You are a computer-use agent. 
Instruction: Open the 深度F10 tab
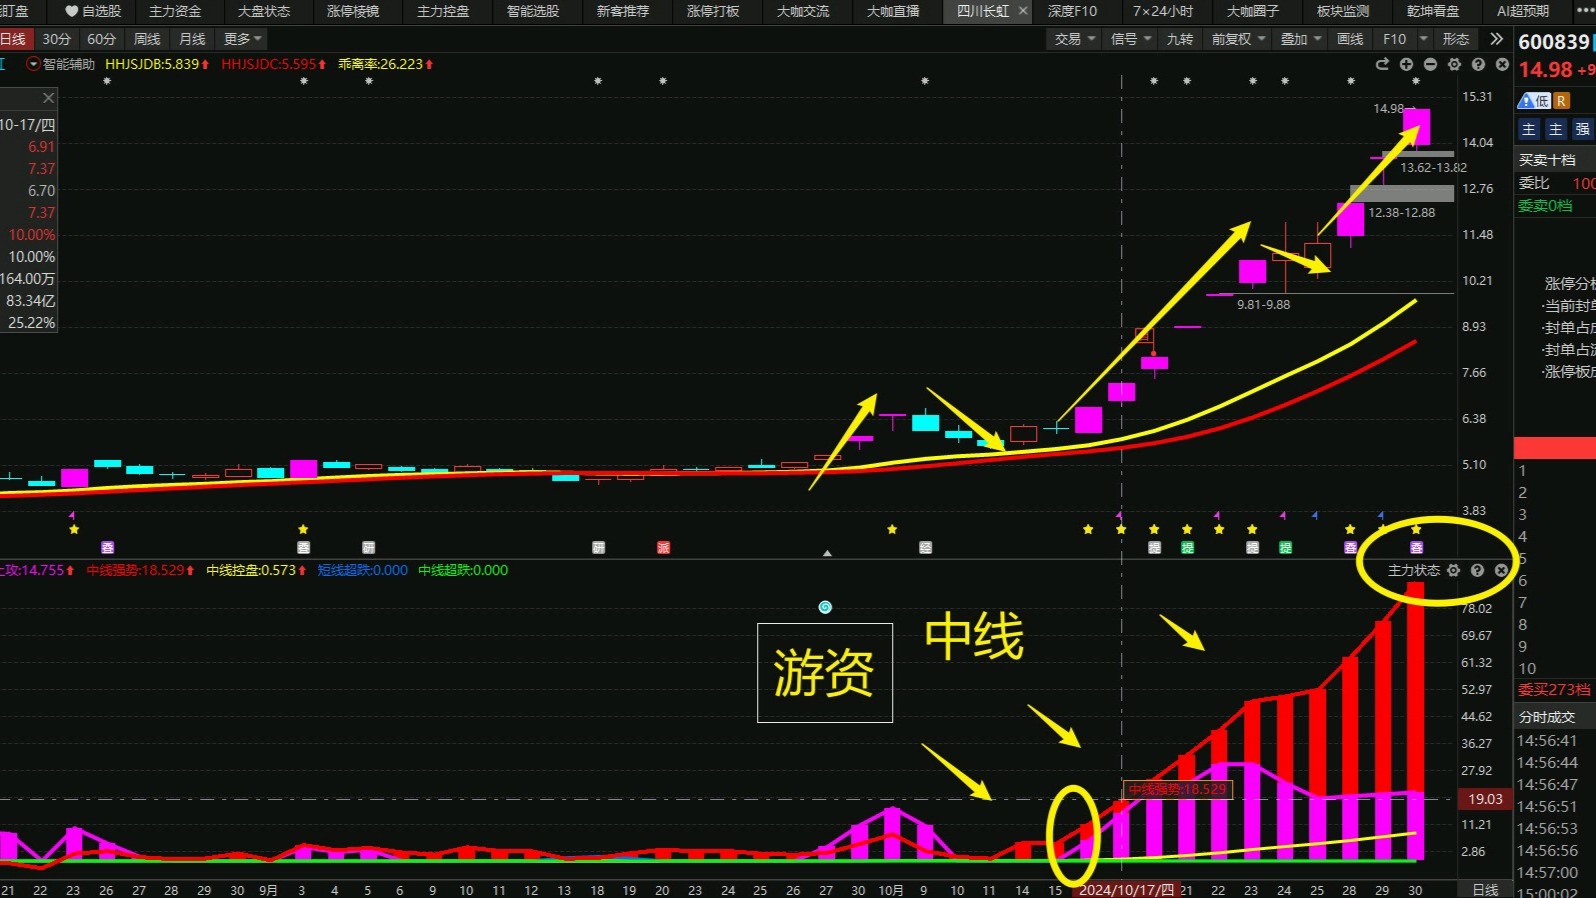(x=1072, y=11)
